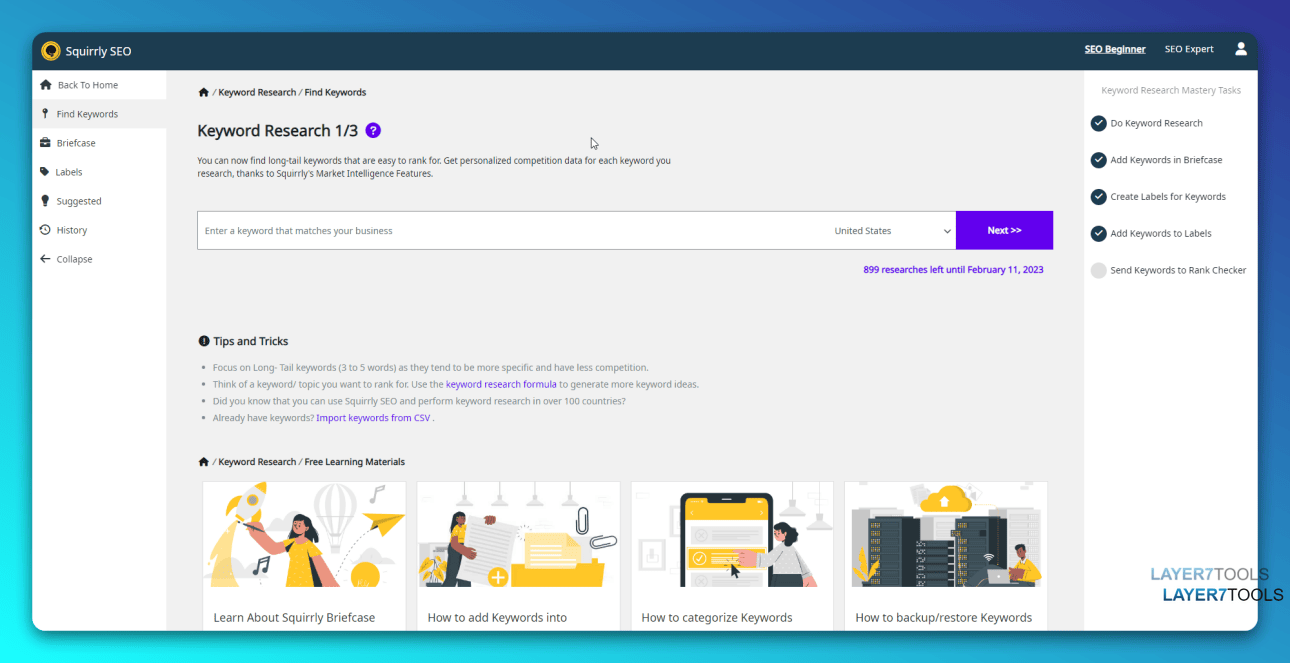Open Briefcase in sidebar menu

click(x=99, y=143)
